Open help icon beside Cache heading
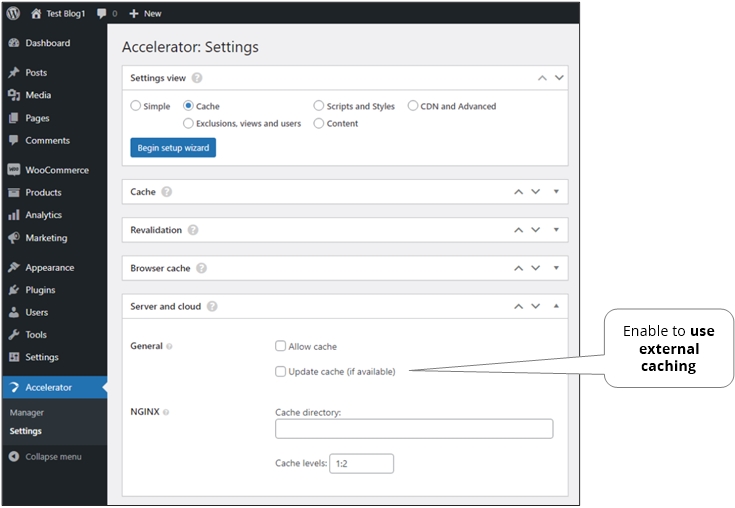The image size is (735, 508). (x=166, y=192)
